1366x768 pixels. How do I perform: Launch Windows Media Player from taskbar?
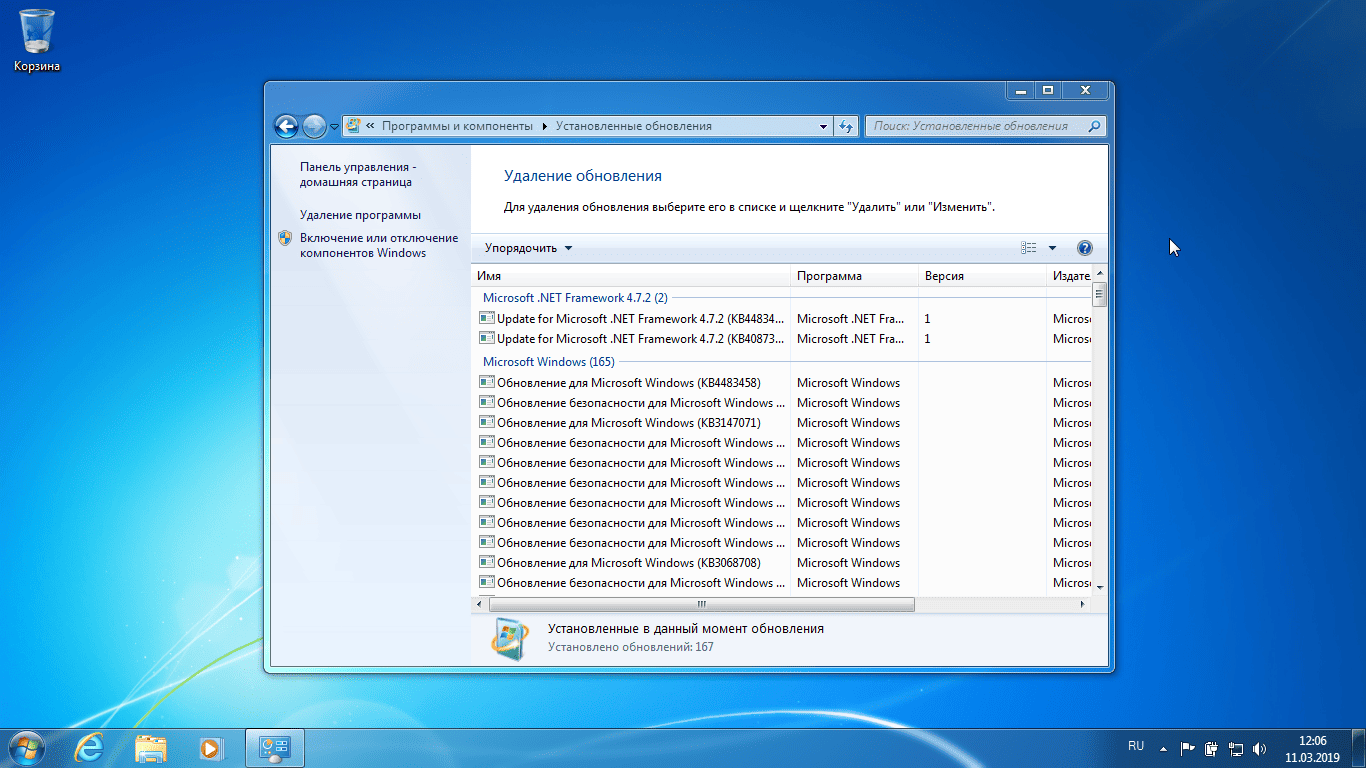[x=210, y=747]
